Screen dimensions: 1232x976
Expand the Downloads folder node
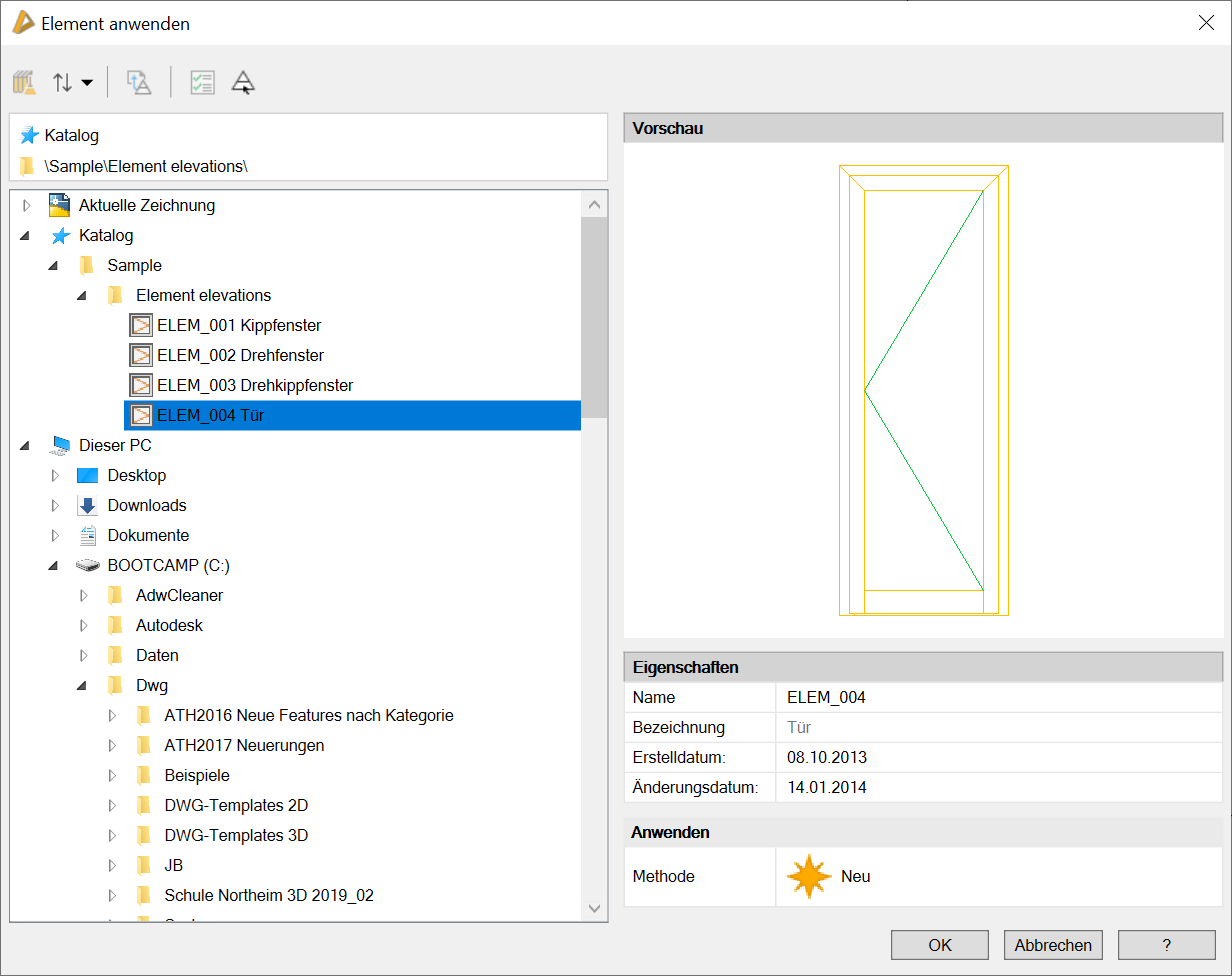(55, 506)
